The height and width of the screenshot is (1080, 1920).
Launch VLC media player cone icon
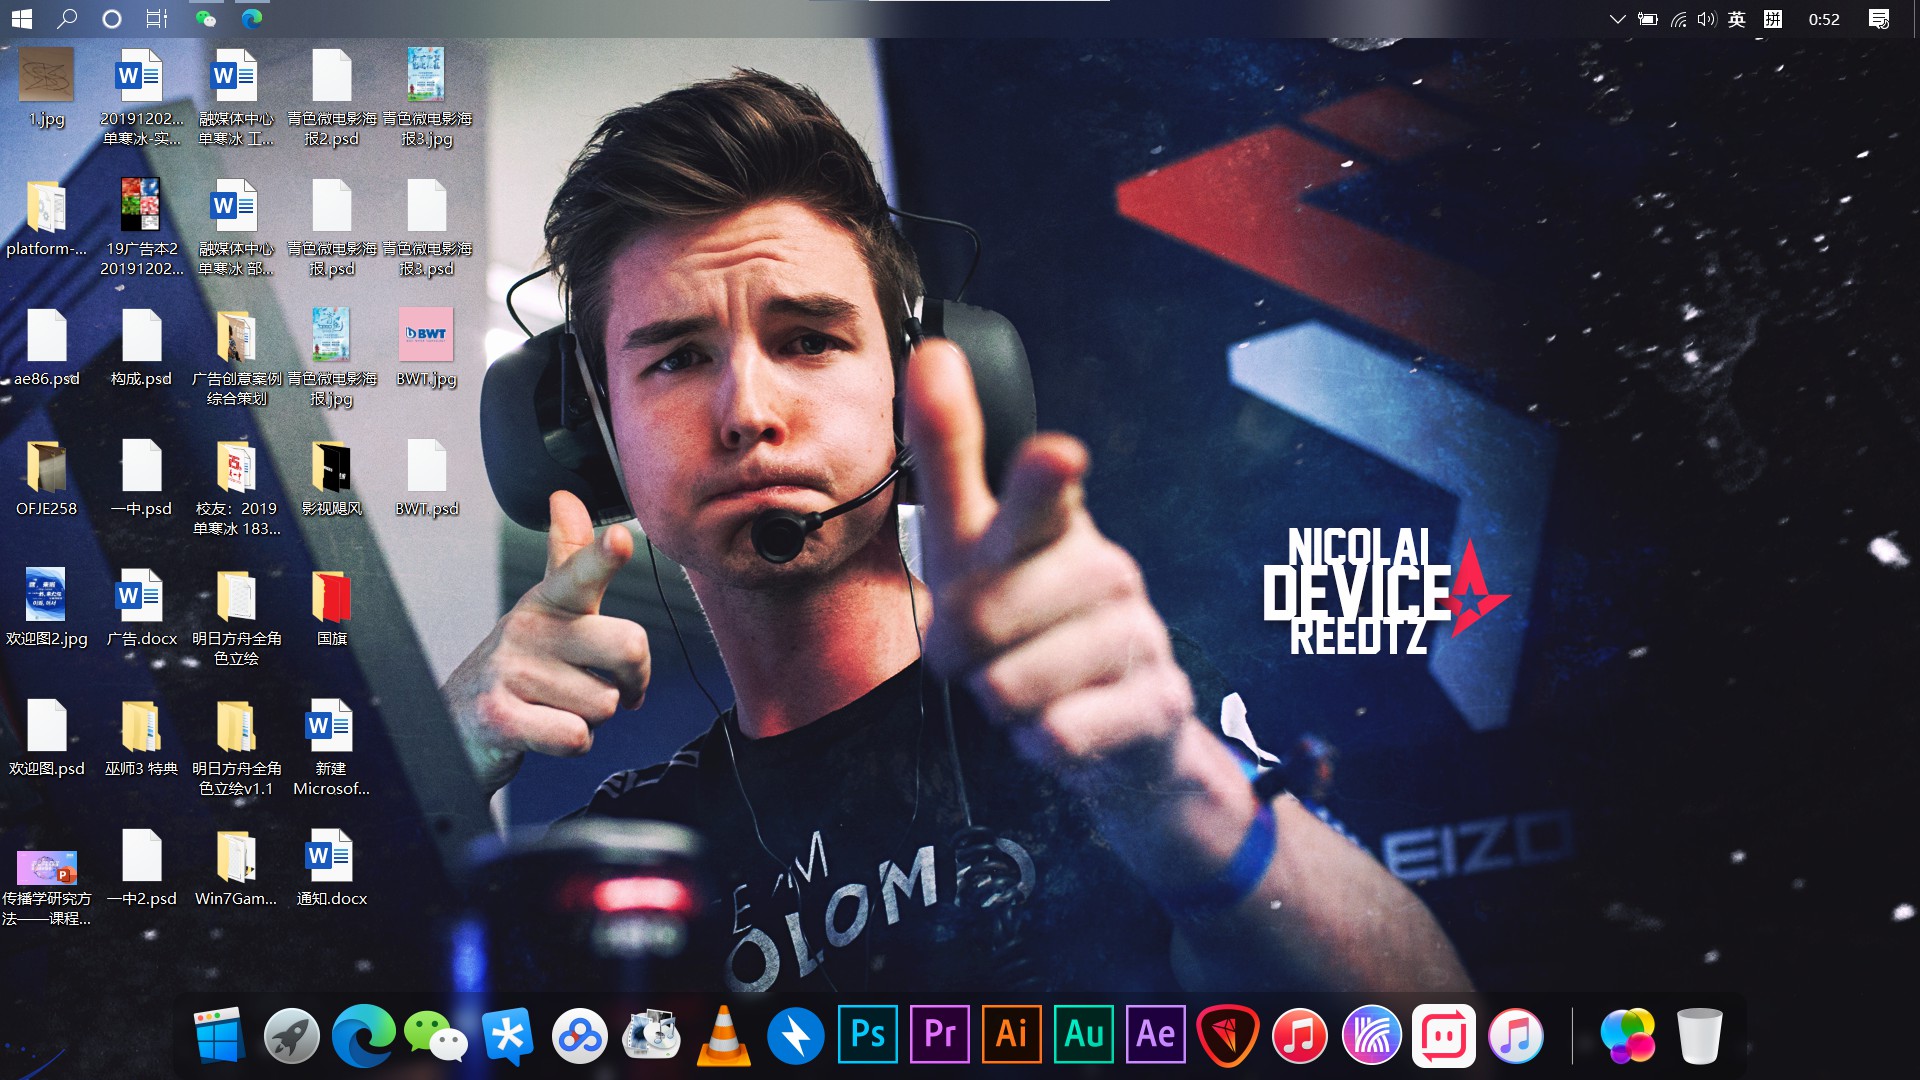(x=723, y=1036)
